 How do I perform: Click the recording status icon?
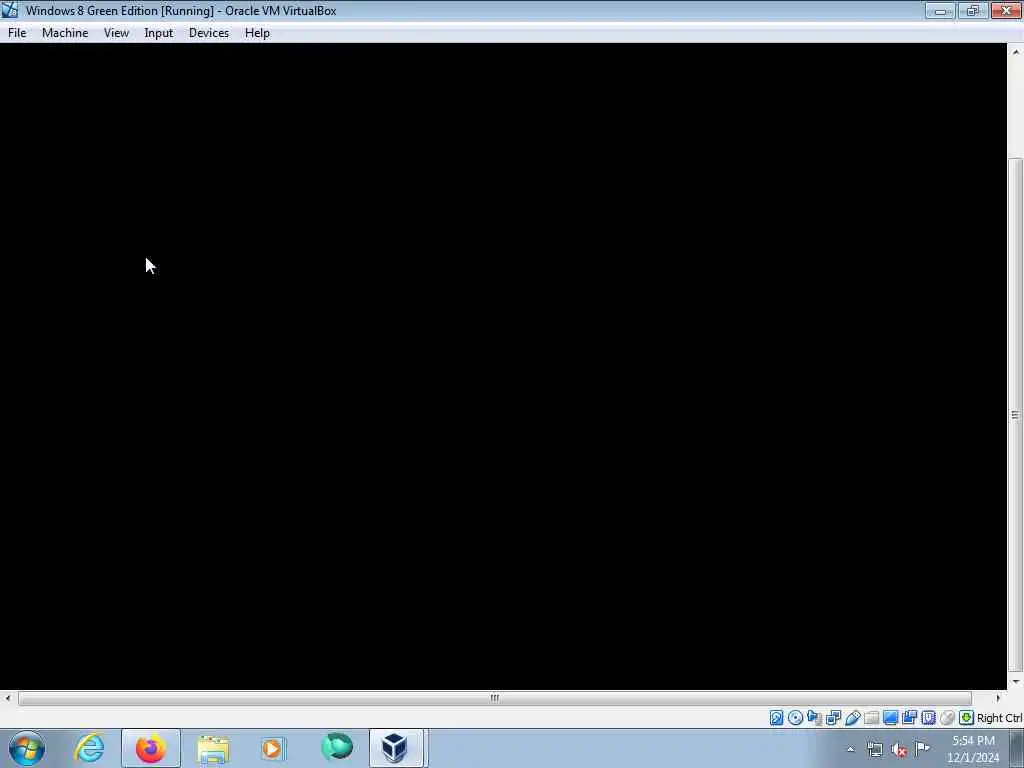[x=909, y=718]
